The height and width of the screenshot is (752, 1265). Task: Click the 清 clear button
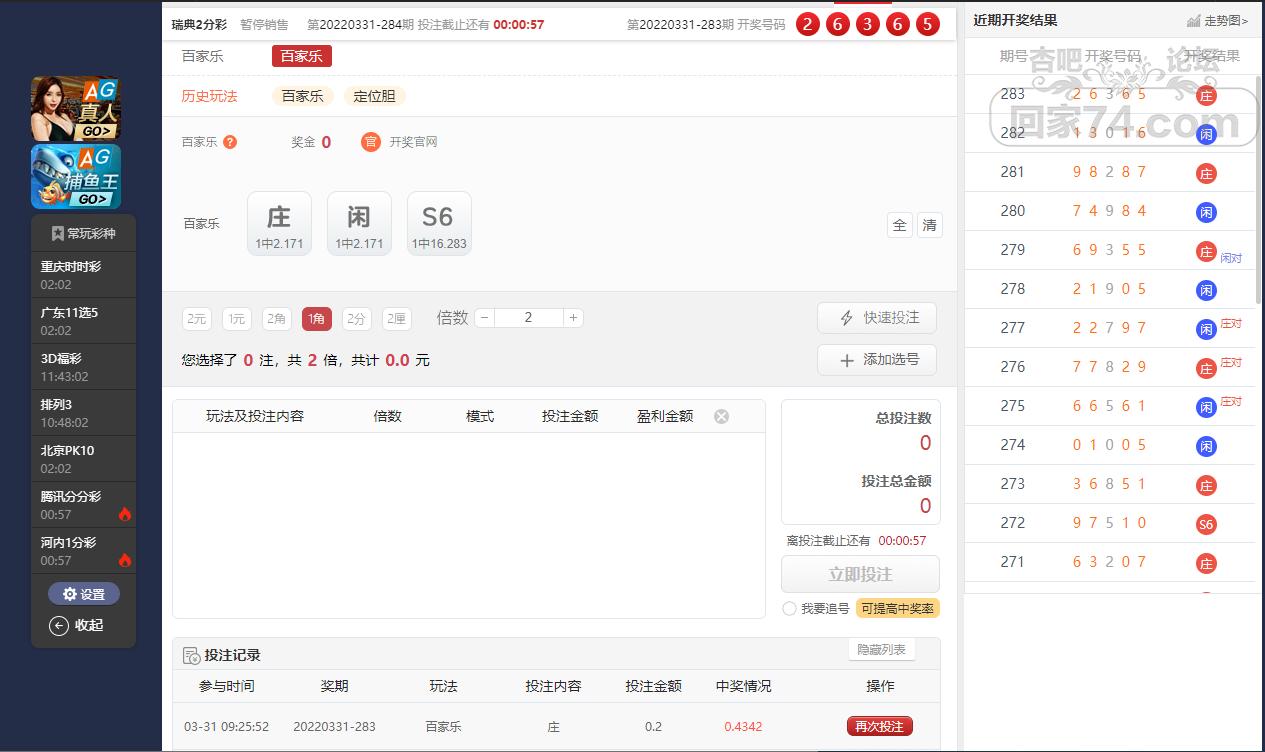(x=930, y=225)
